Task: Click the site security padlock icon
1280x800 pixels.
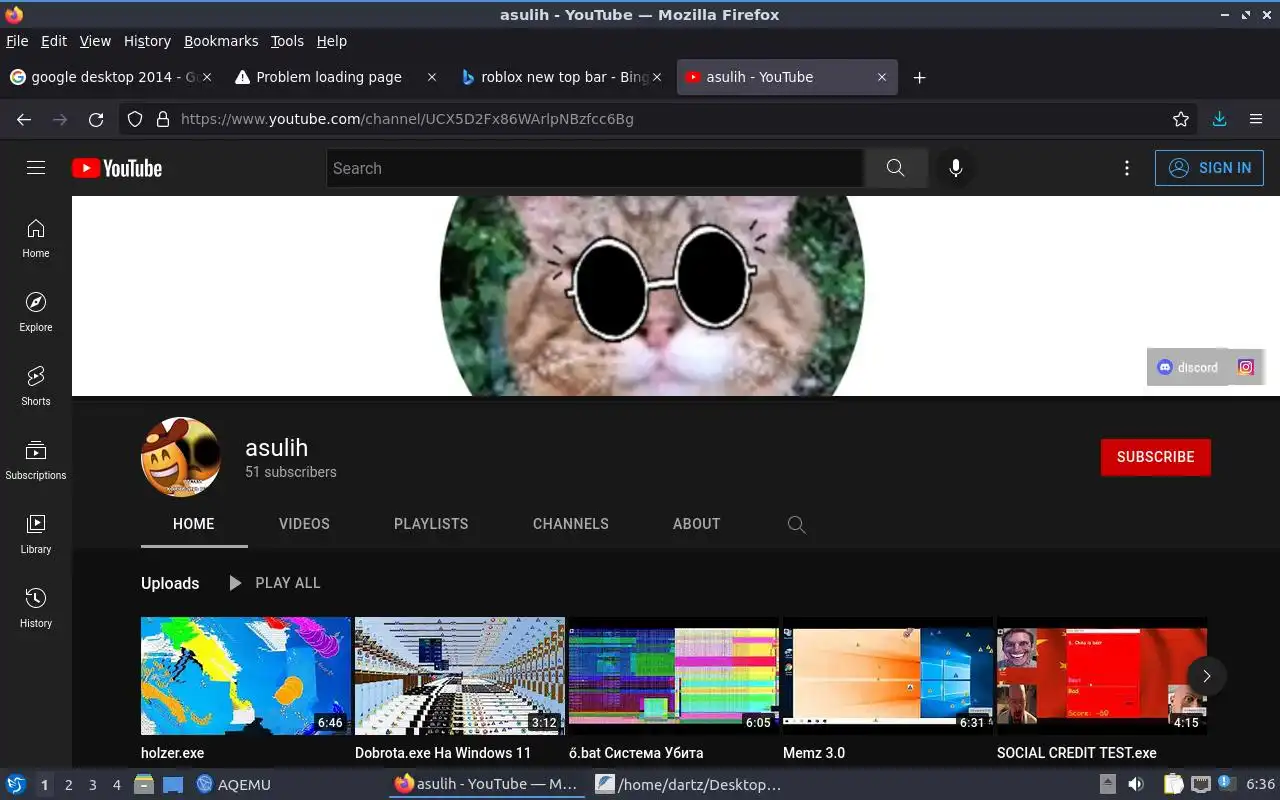Action: coord(163,119)
